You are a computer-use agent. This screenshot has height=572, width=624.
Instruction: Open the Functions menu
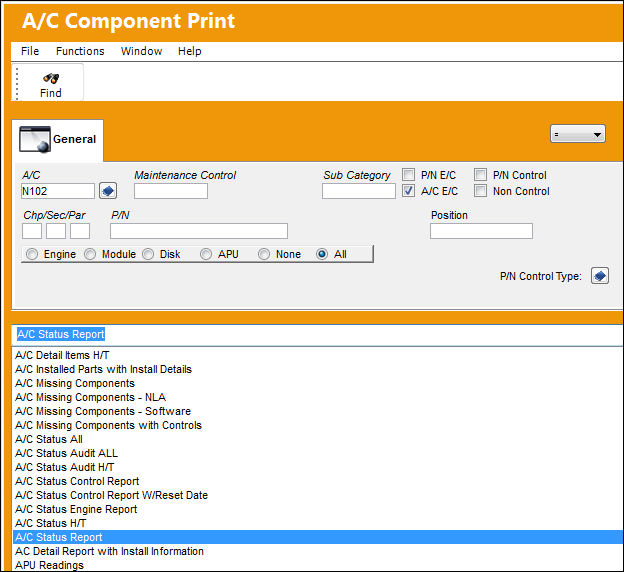click(80, 51)
